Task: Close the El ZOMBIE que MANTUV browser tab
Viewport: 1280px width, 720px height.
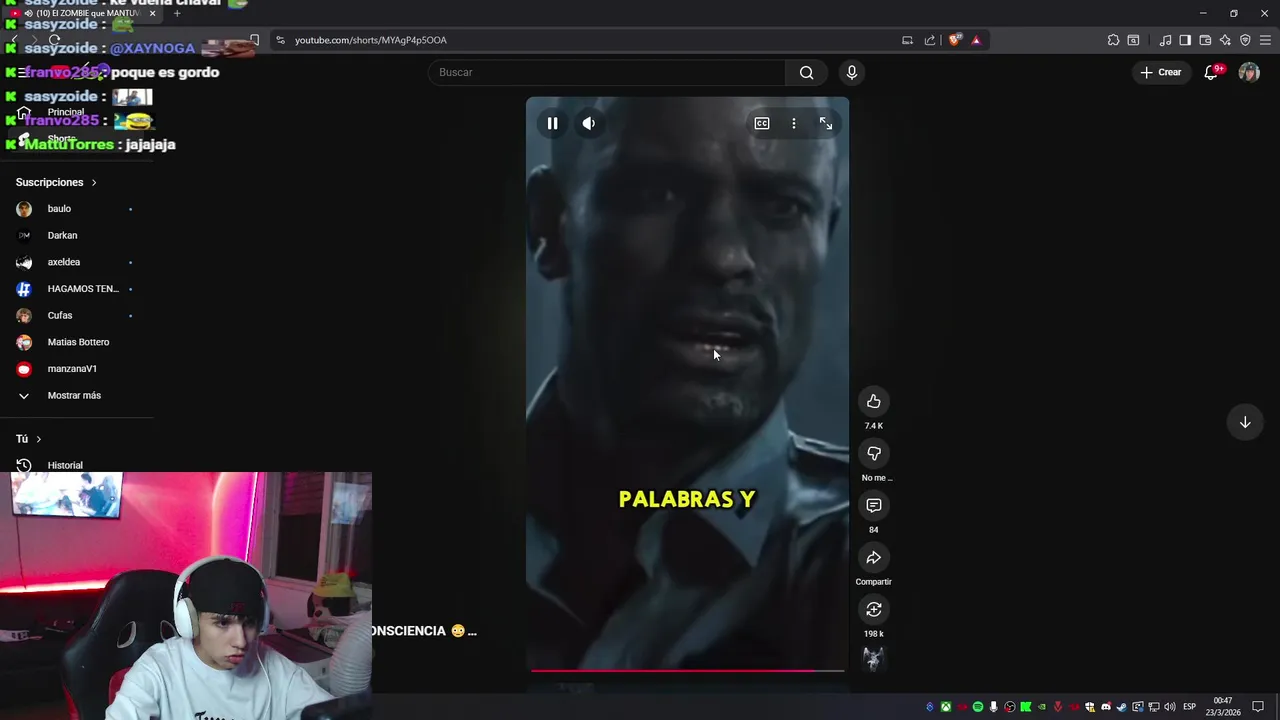Action: click(x=152, y=13)
